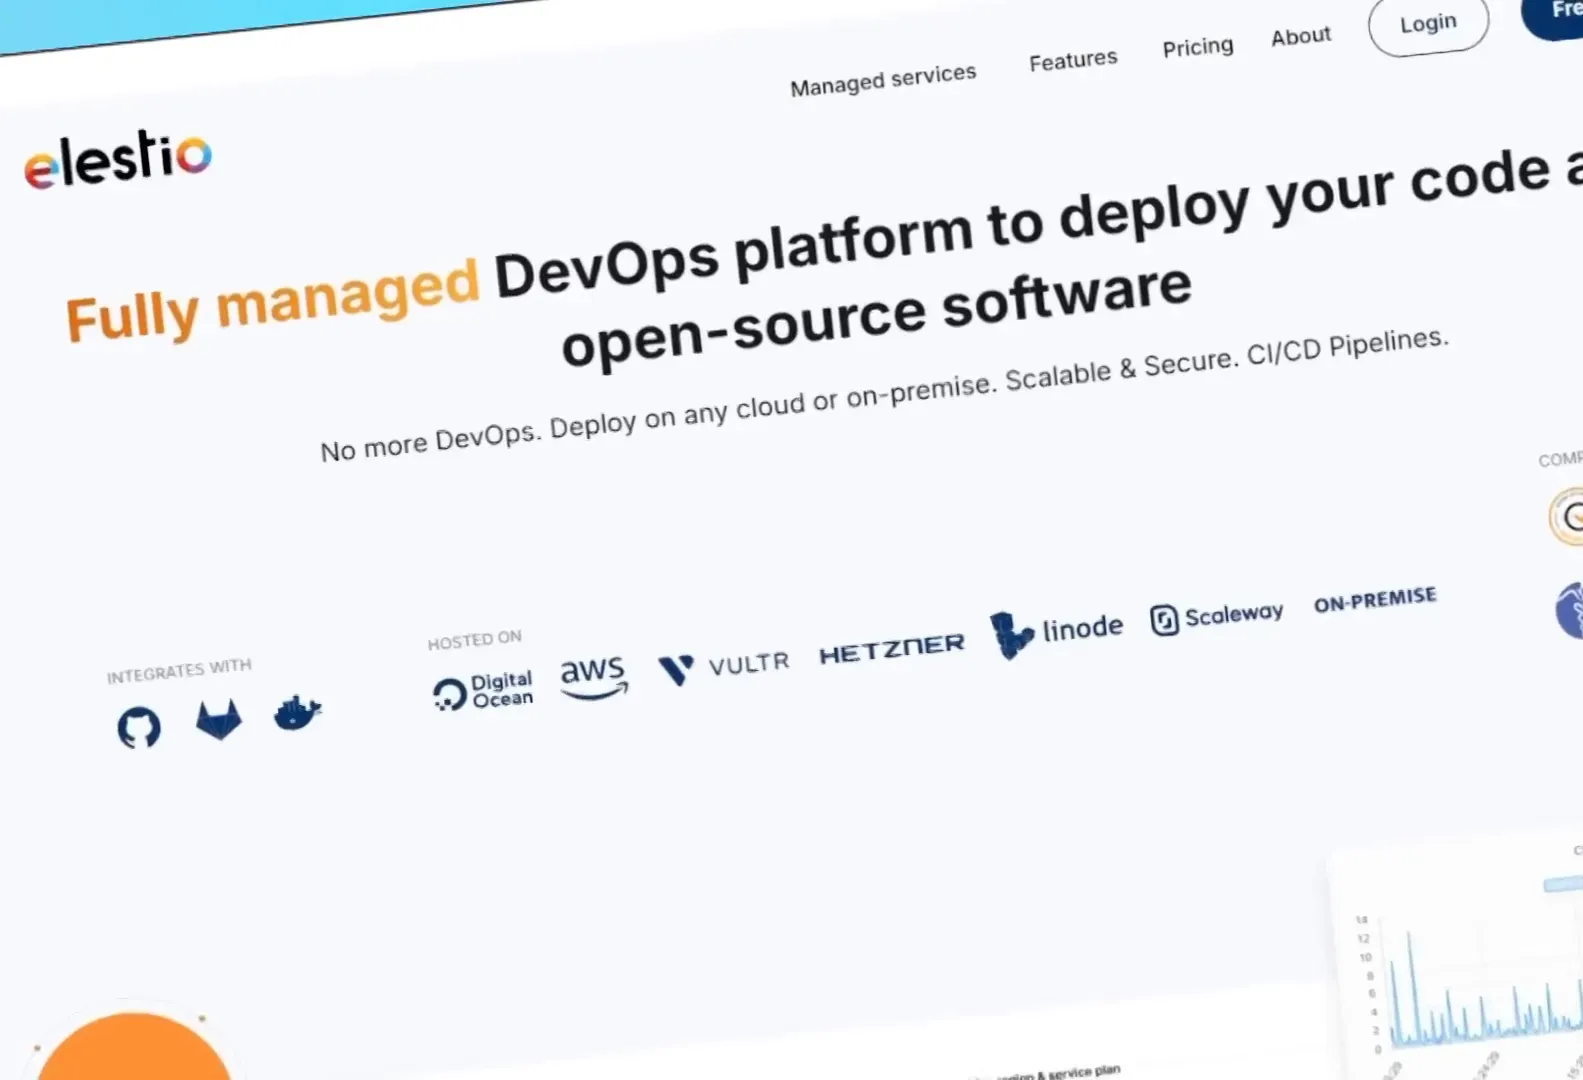Select the Vultr hosting logo

click(724, 666)
